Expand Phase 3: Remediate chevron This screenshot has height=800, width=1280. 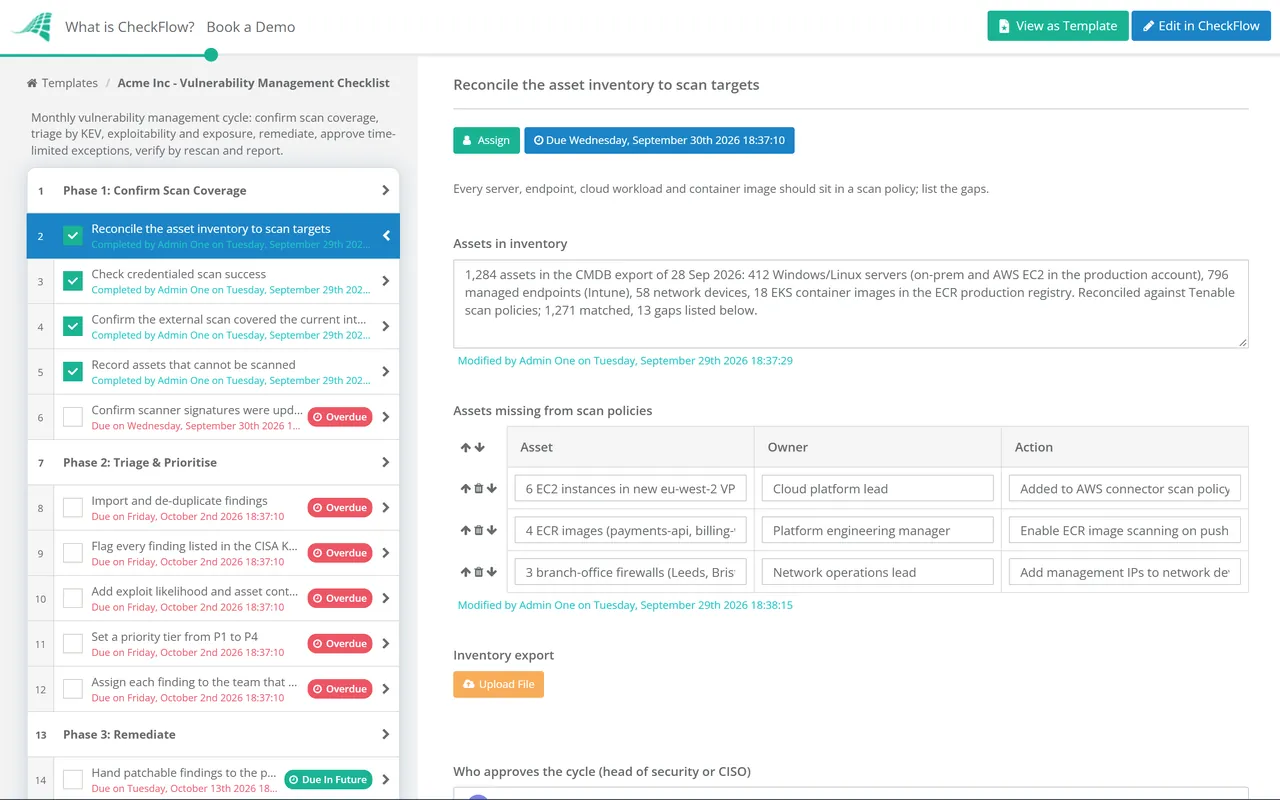click(x=386, y=734)
